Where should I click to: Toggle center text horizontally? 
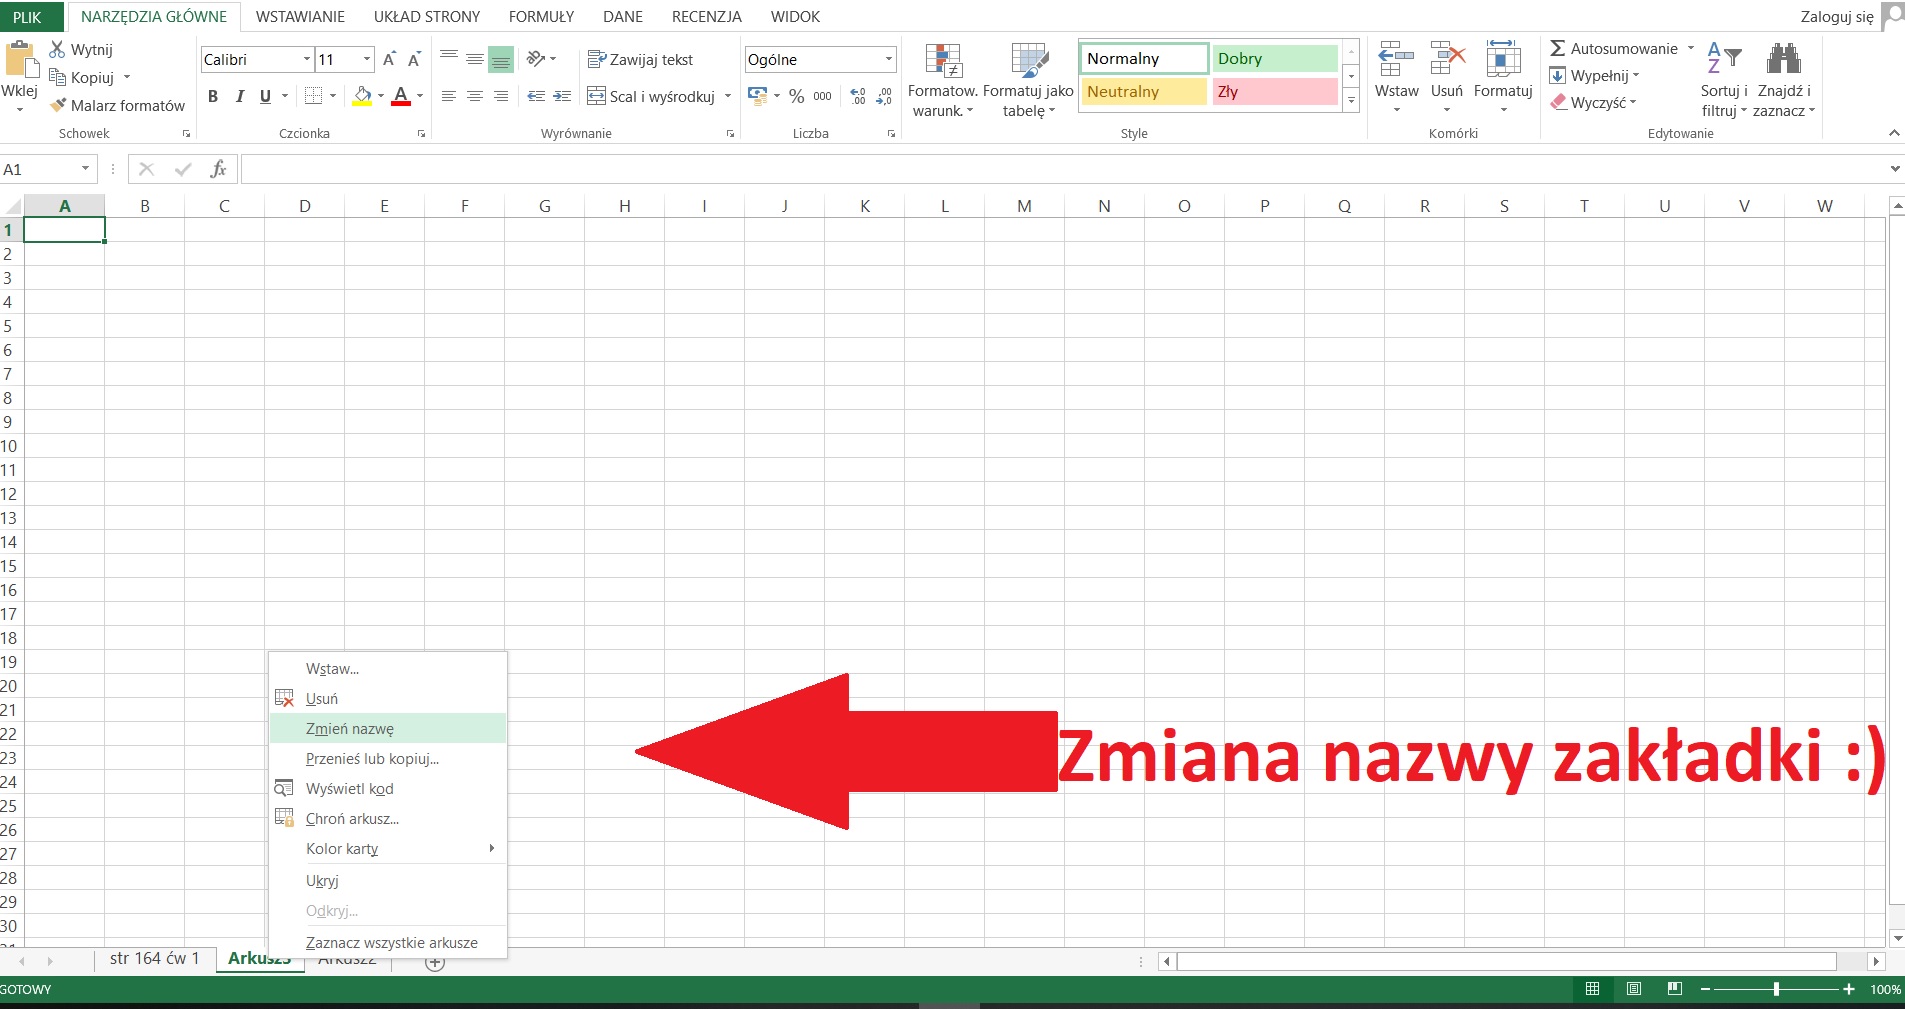point(475,96)
